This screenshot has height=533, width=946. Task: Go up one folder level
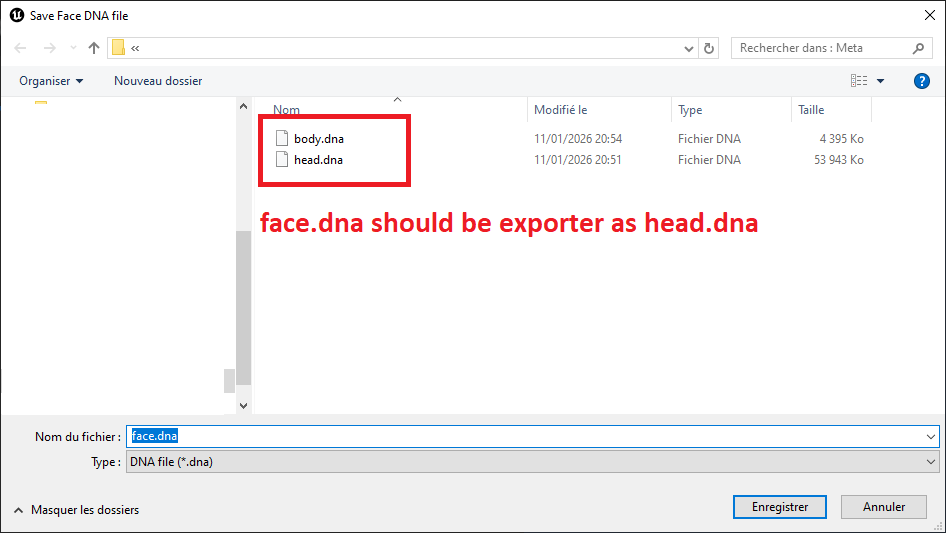[x=94, y=48]
